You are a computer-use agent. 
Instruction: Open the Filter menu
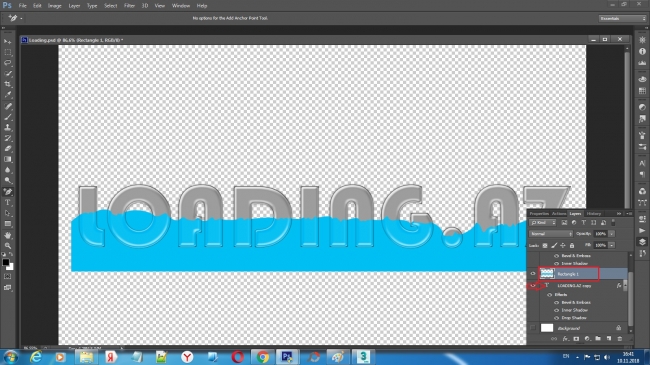(129, 6)
